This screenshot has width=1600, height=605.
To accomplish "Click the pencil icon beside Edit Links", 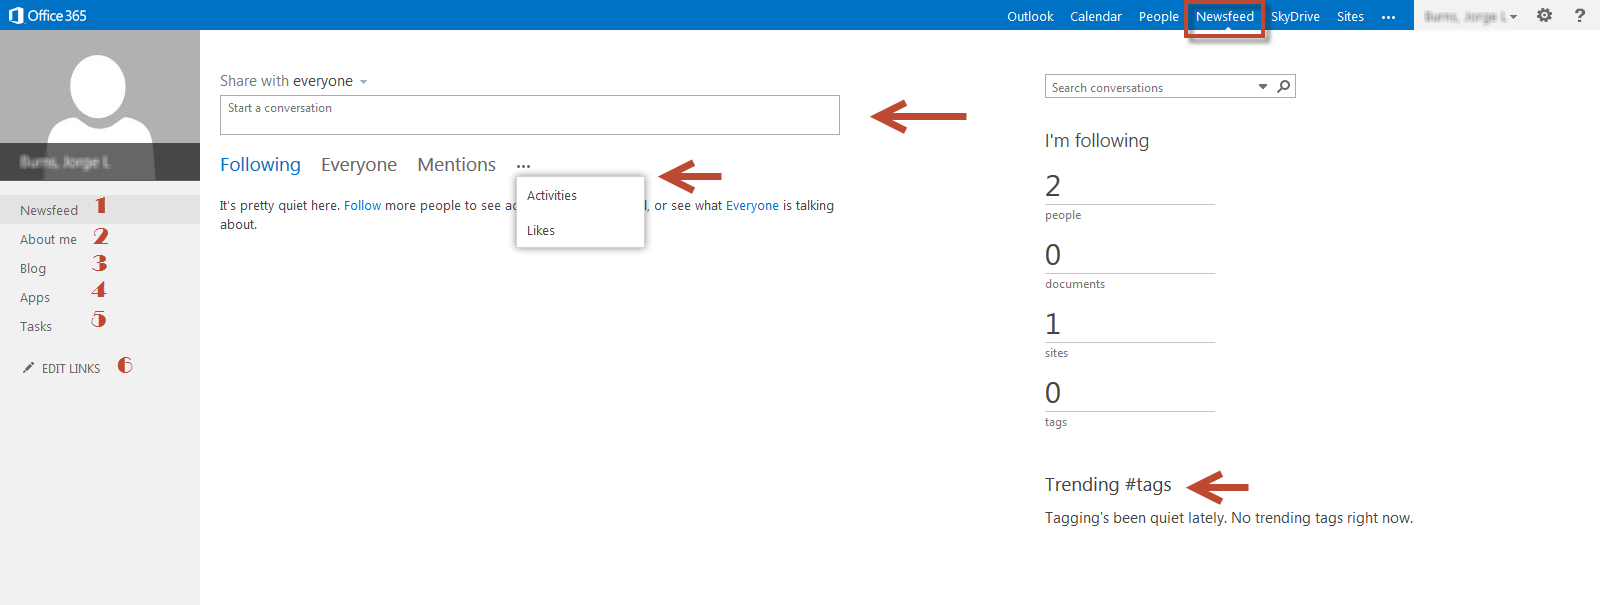I will tap(28, 368).
